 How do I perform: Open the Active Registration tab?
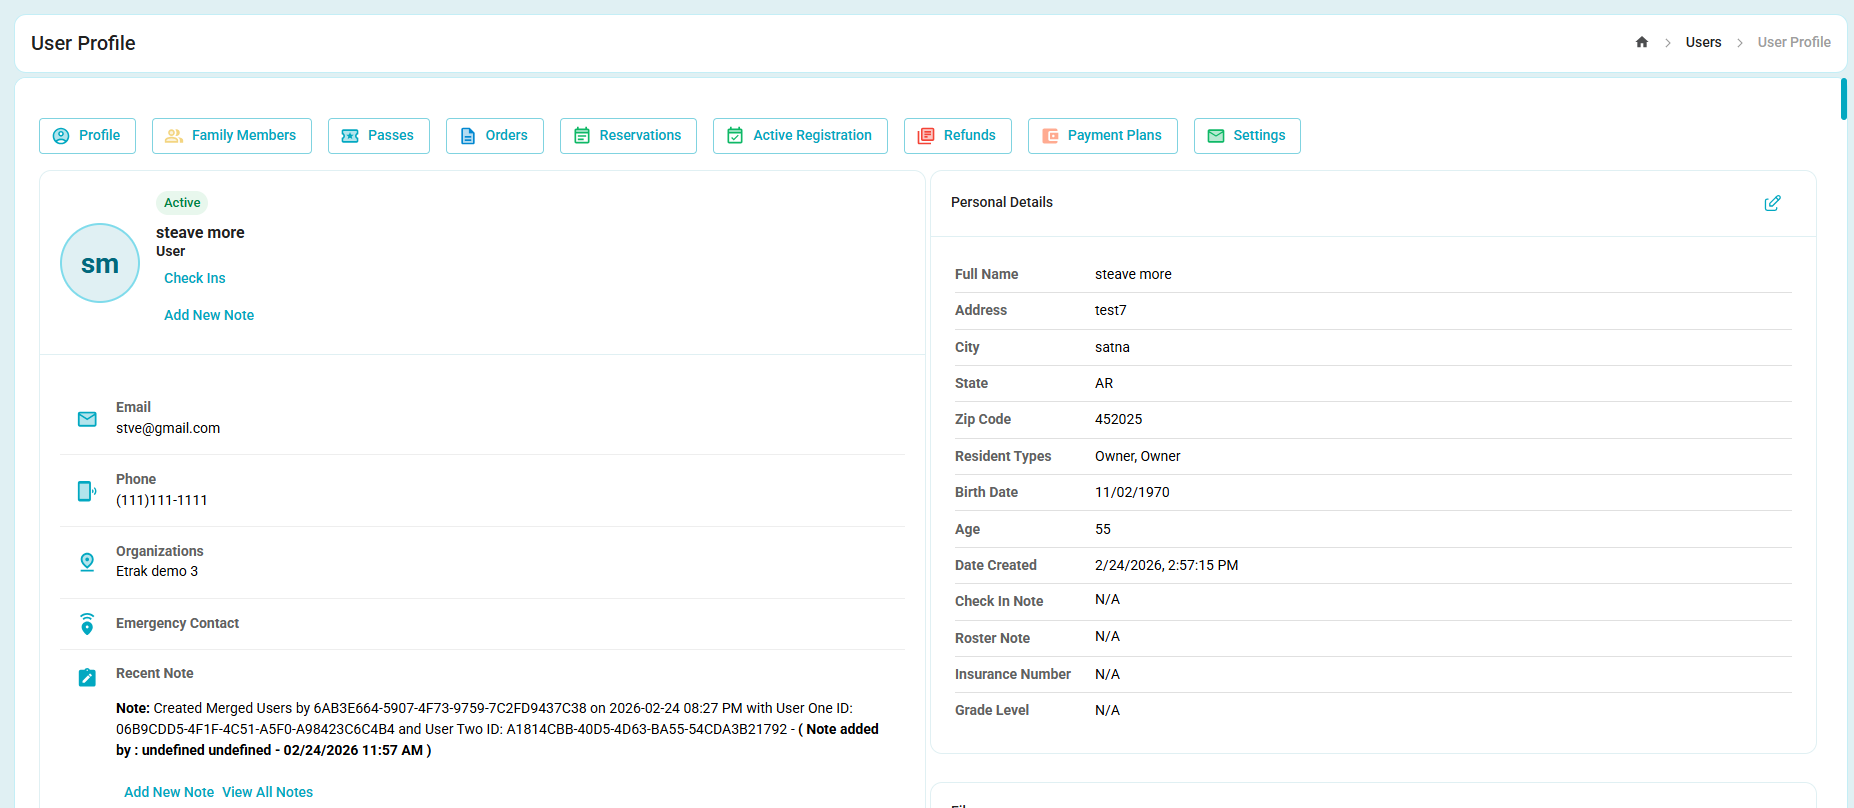tap(800, 136)
